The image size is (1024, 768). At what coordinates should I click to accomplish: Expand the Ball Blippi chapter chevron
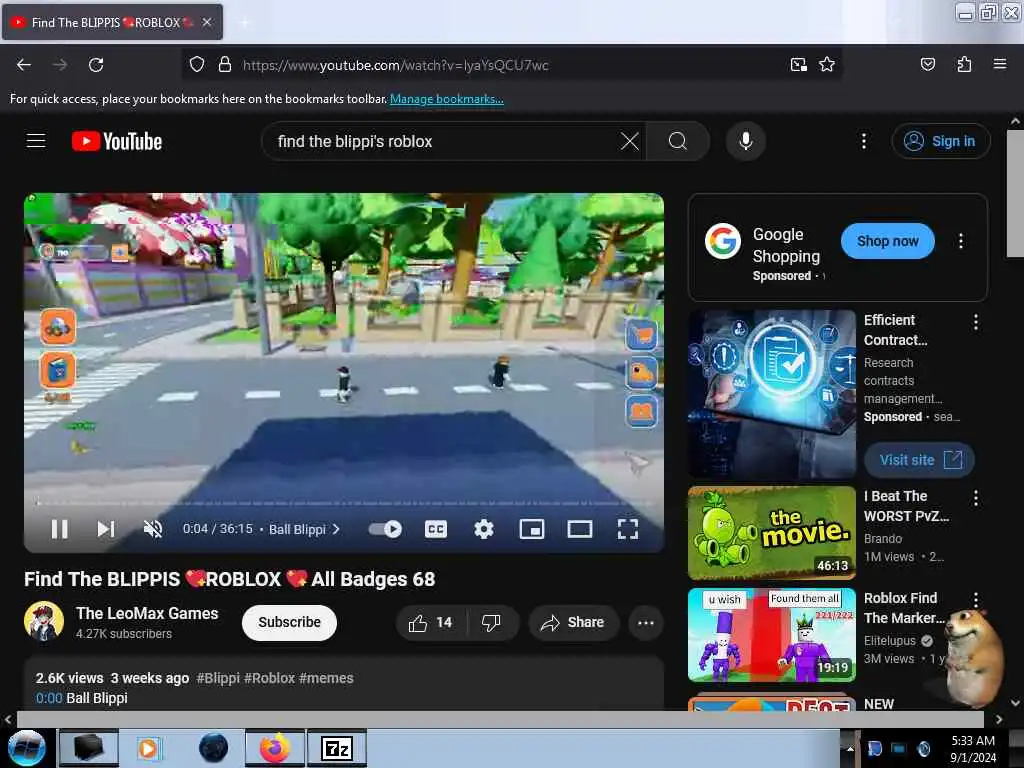coord(336,529)
